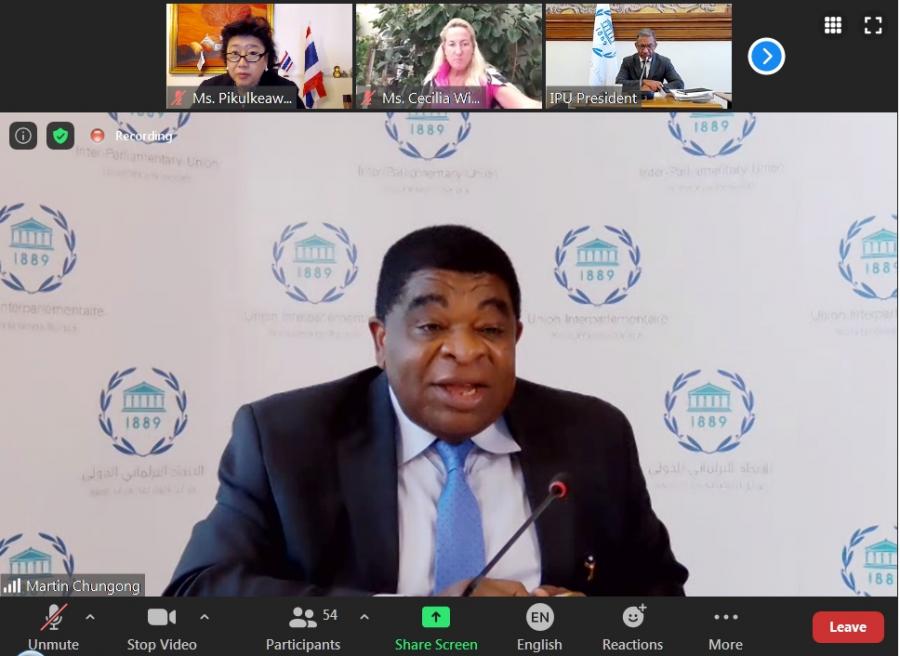Switch to gallery view grid icon
Screen dimensions: 900x656
pos(832,26)
